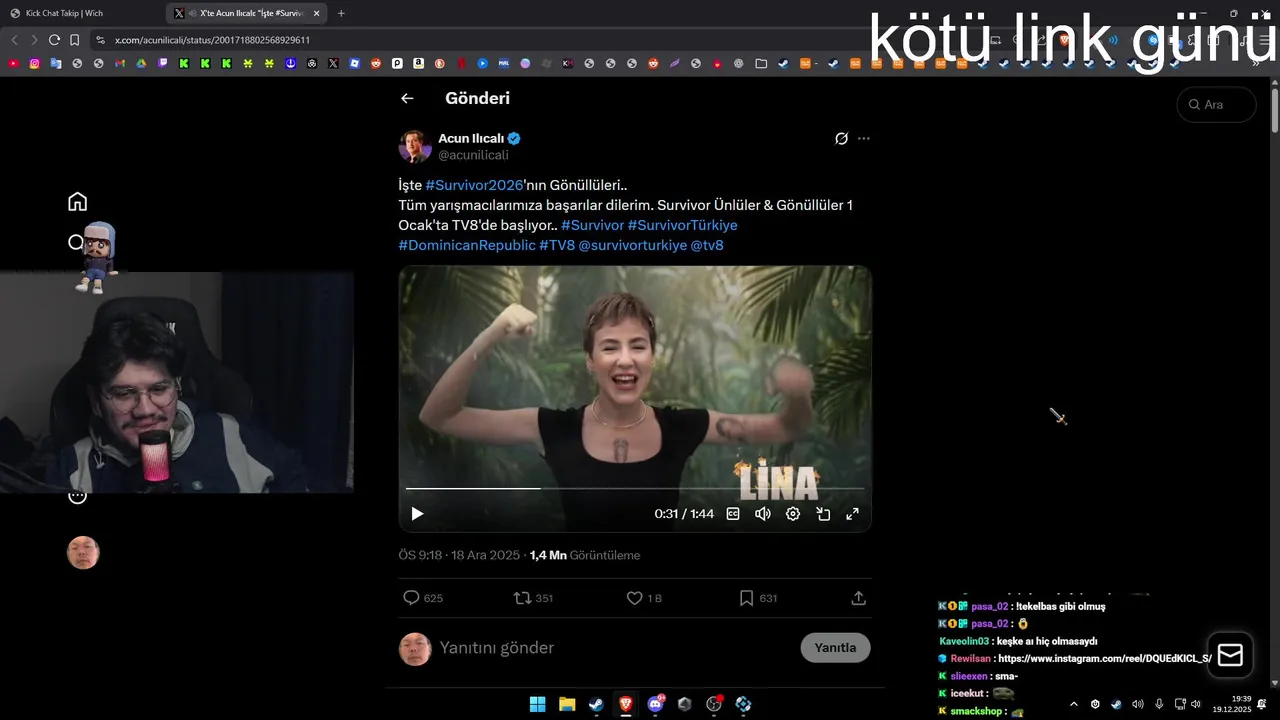Viewport: 1280px width, 720px height.
Task: Open the #TV8 hashtag link
Action: (x=557, y=245)
